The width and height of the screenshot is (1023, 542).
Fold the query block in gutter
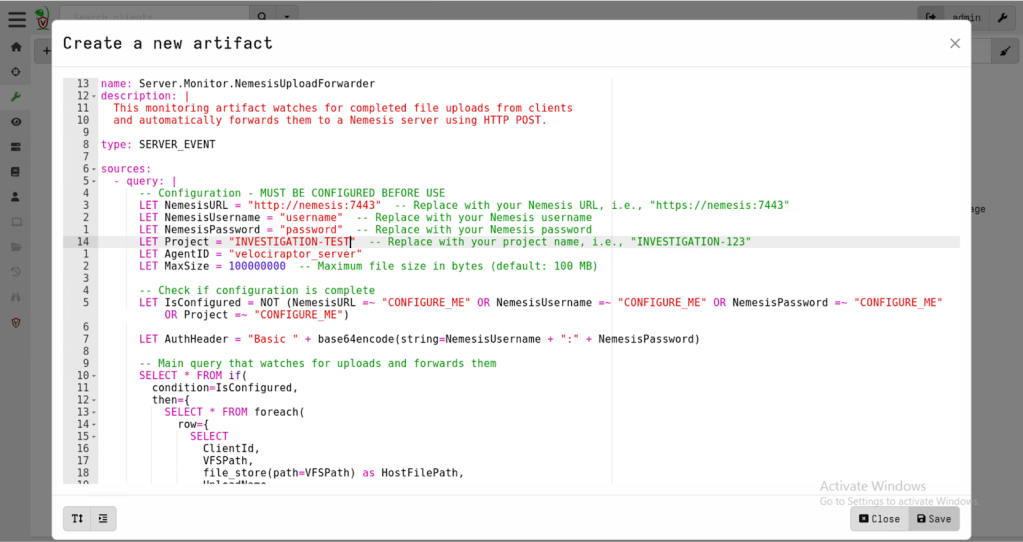tap(94, 181)
